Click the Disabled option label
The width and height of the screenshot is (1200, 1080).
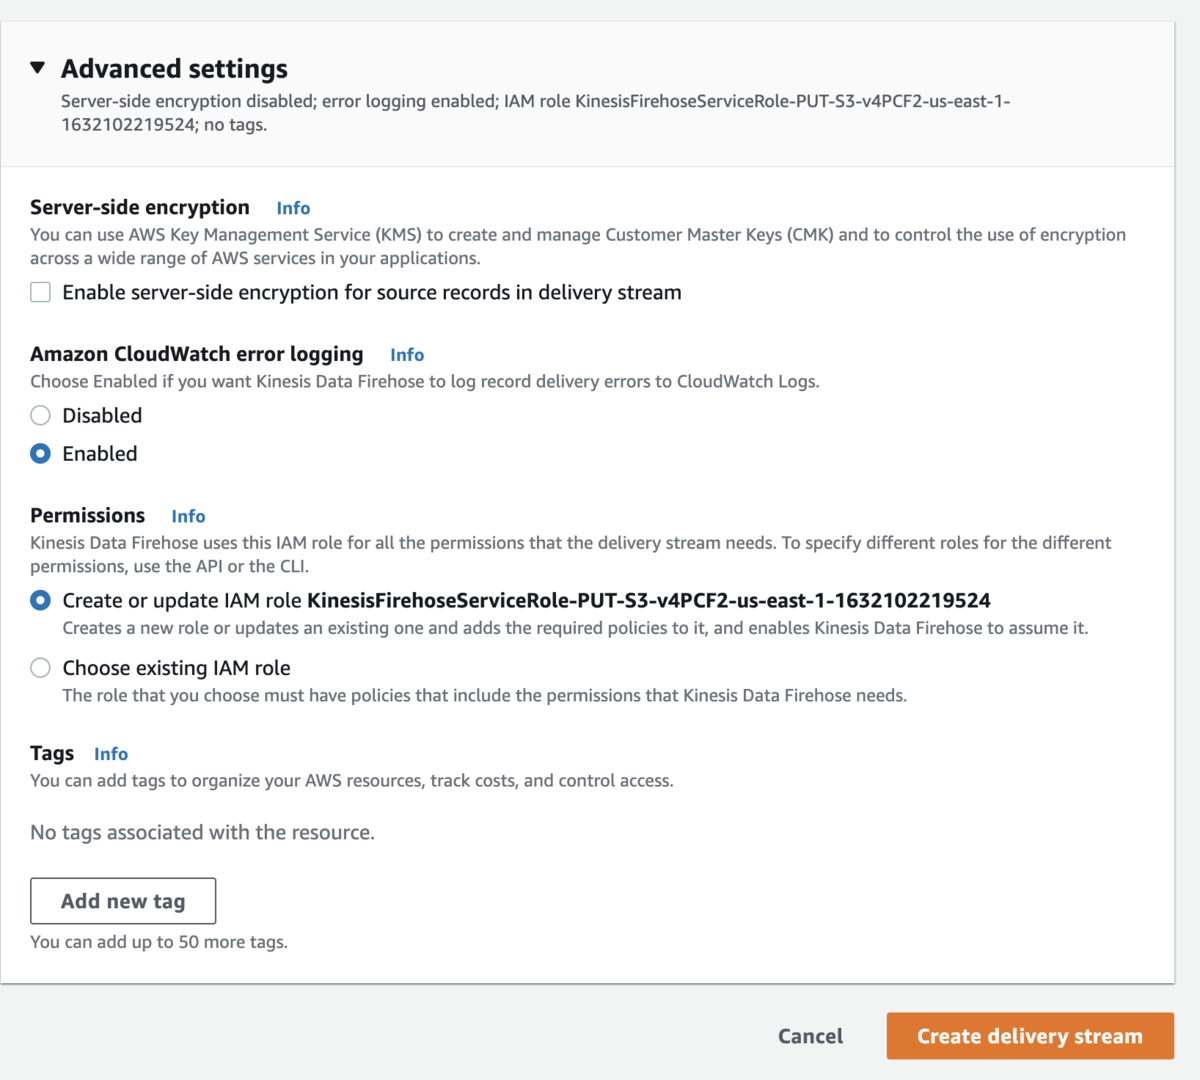[x=102, y=415]
